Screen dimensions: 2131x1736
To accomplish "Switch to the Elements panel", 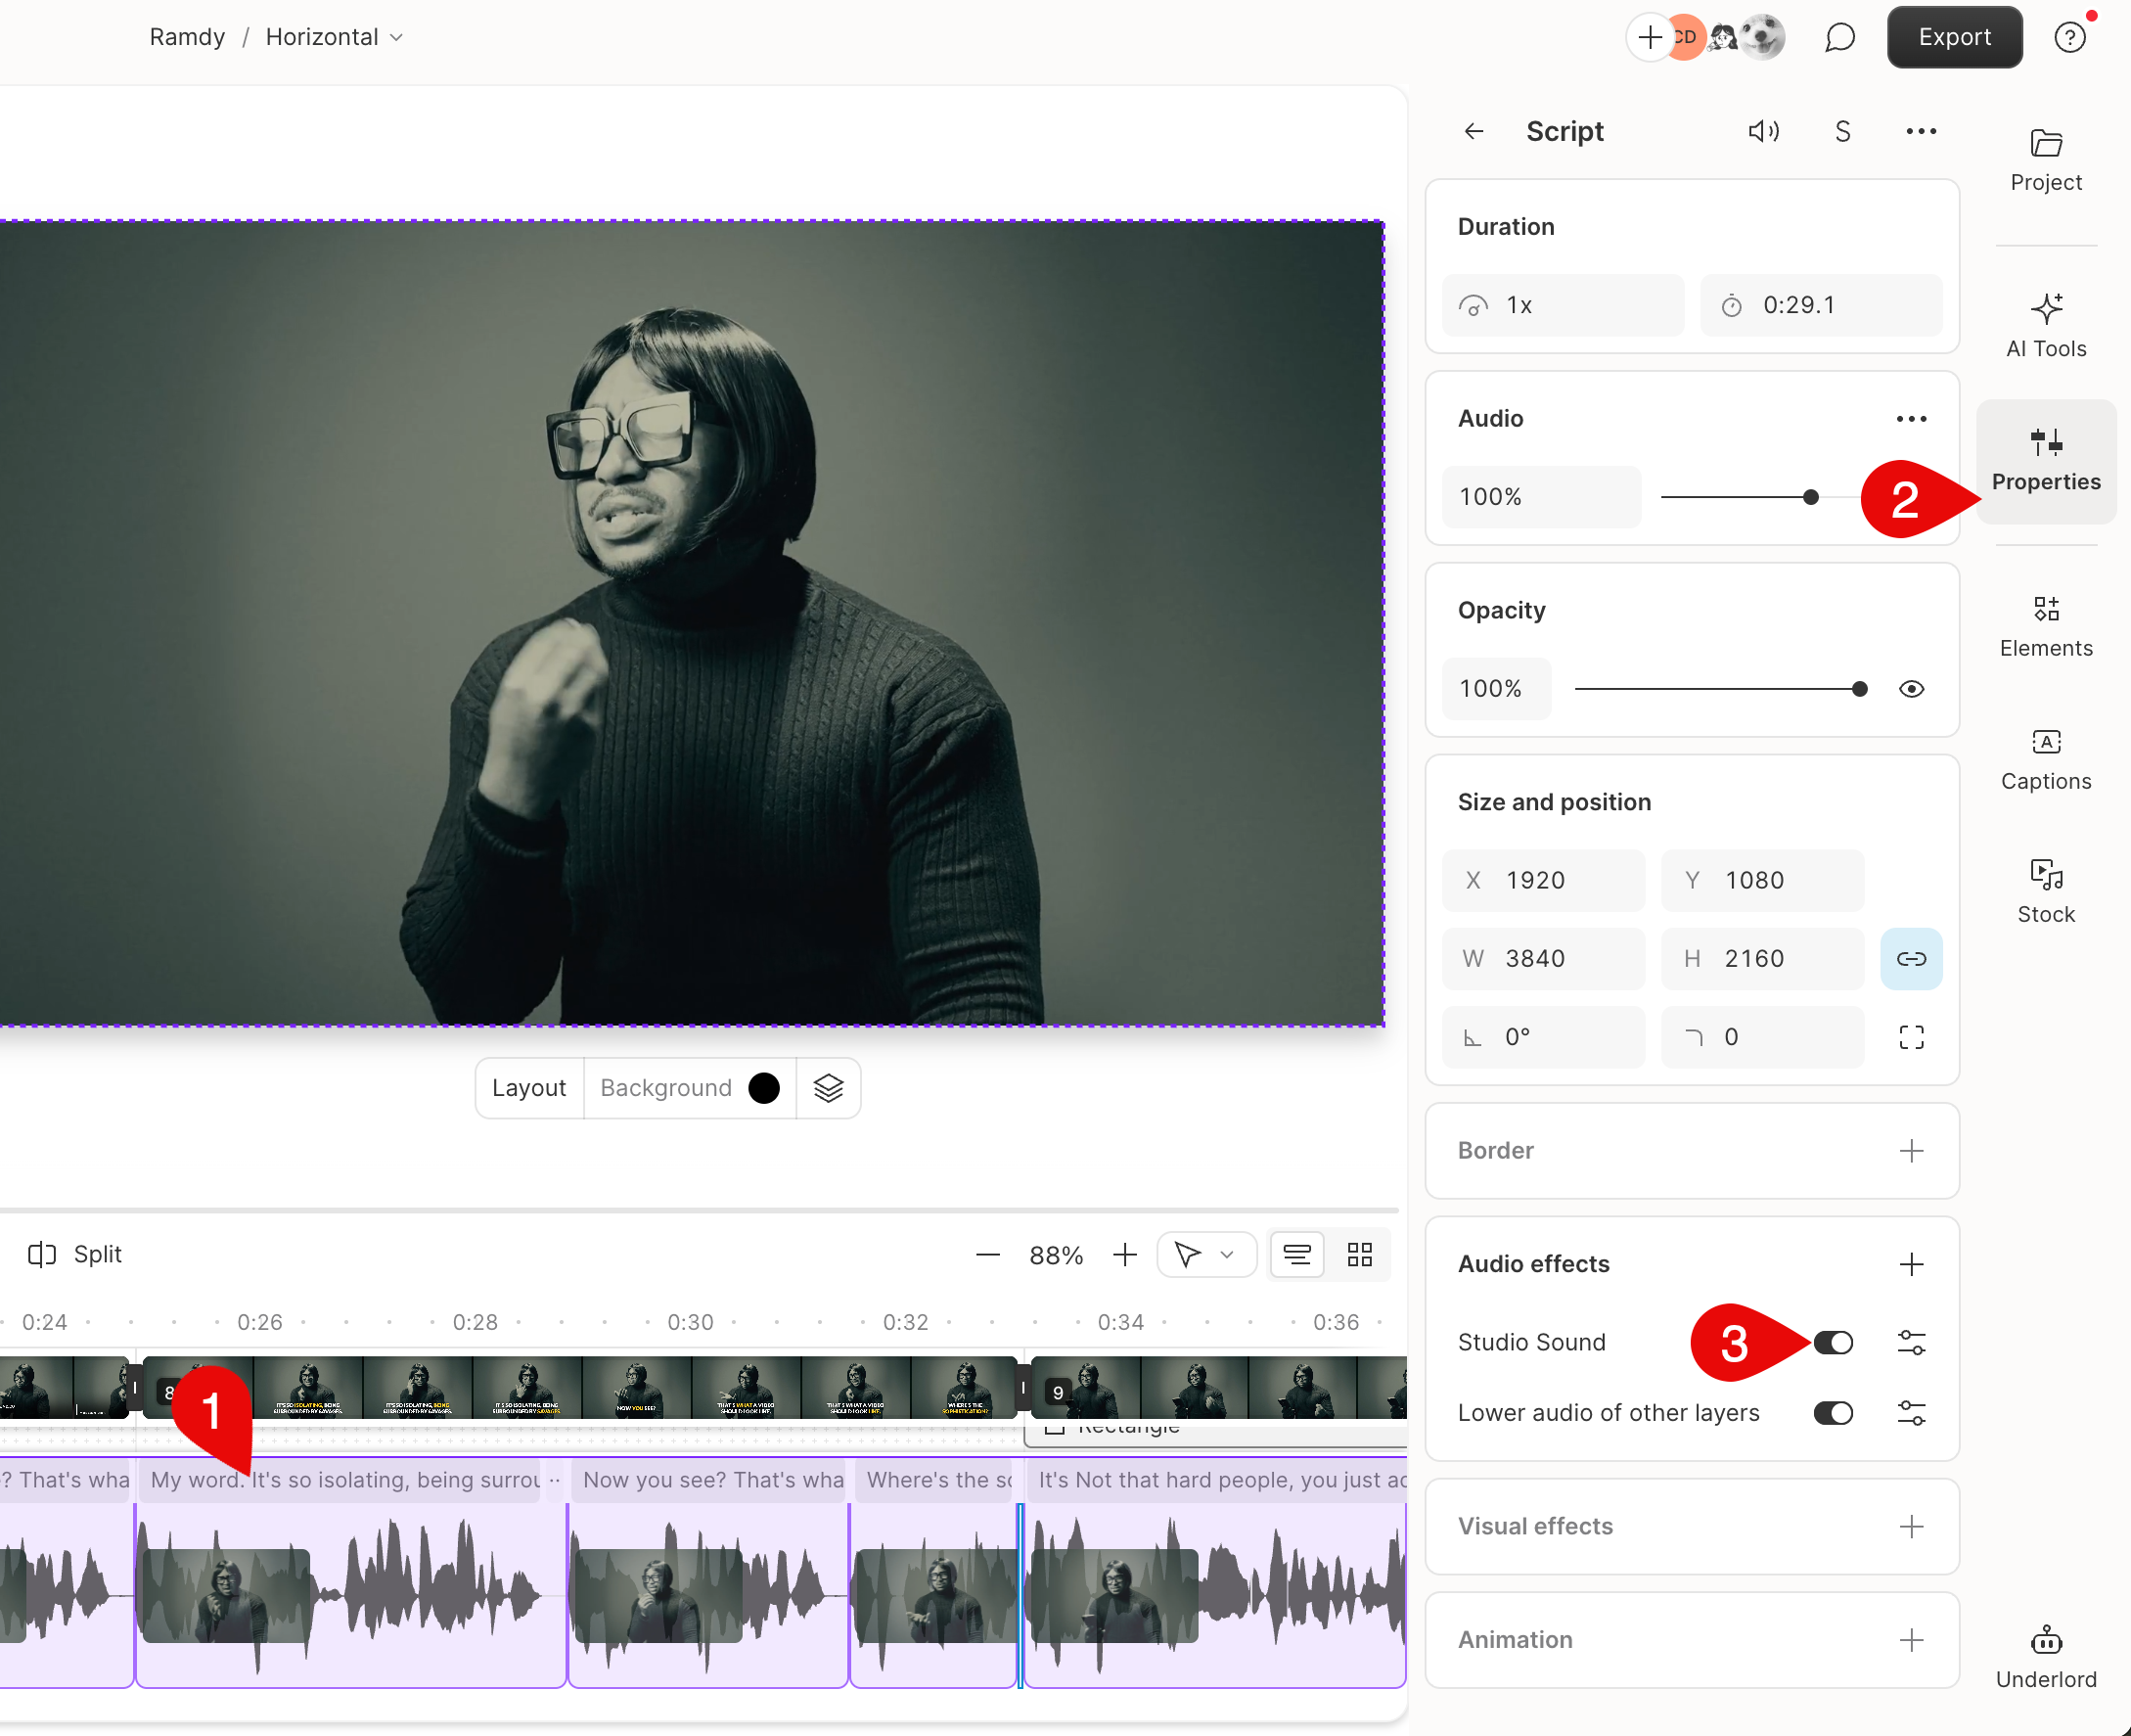I will [2045, 622].
